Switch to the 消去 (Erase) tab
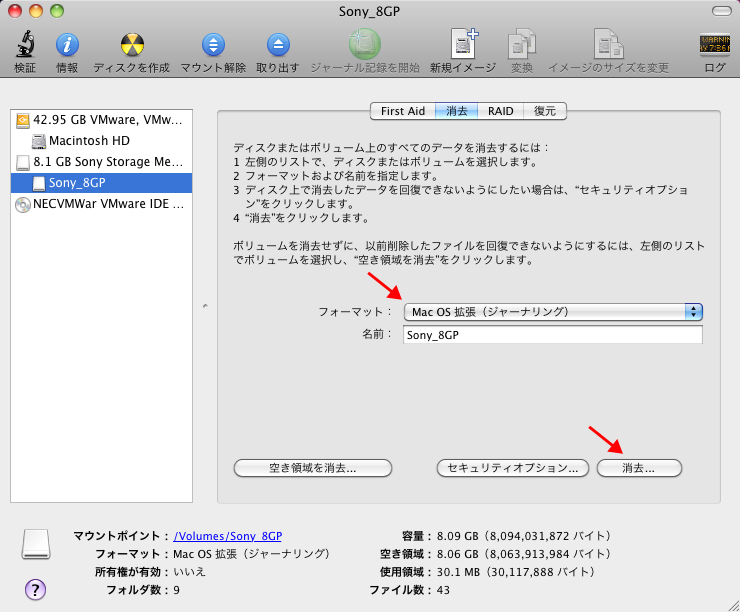Screen dimensions: 740x612 pos(456,111)
